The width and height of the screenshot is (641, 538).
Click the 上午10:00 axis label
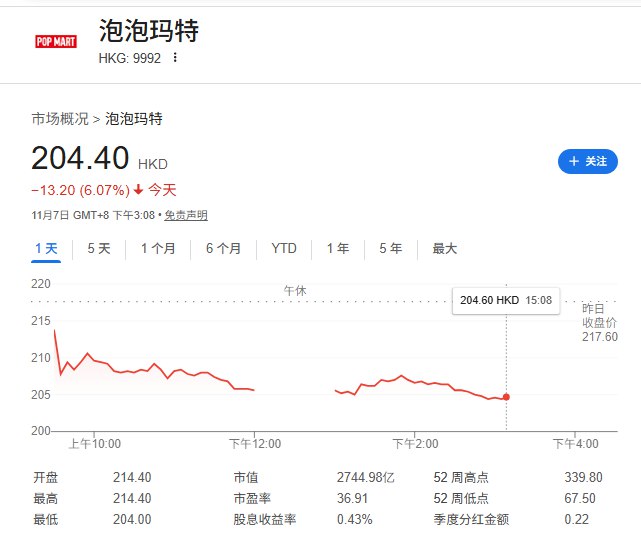tap(94, 444)
